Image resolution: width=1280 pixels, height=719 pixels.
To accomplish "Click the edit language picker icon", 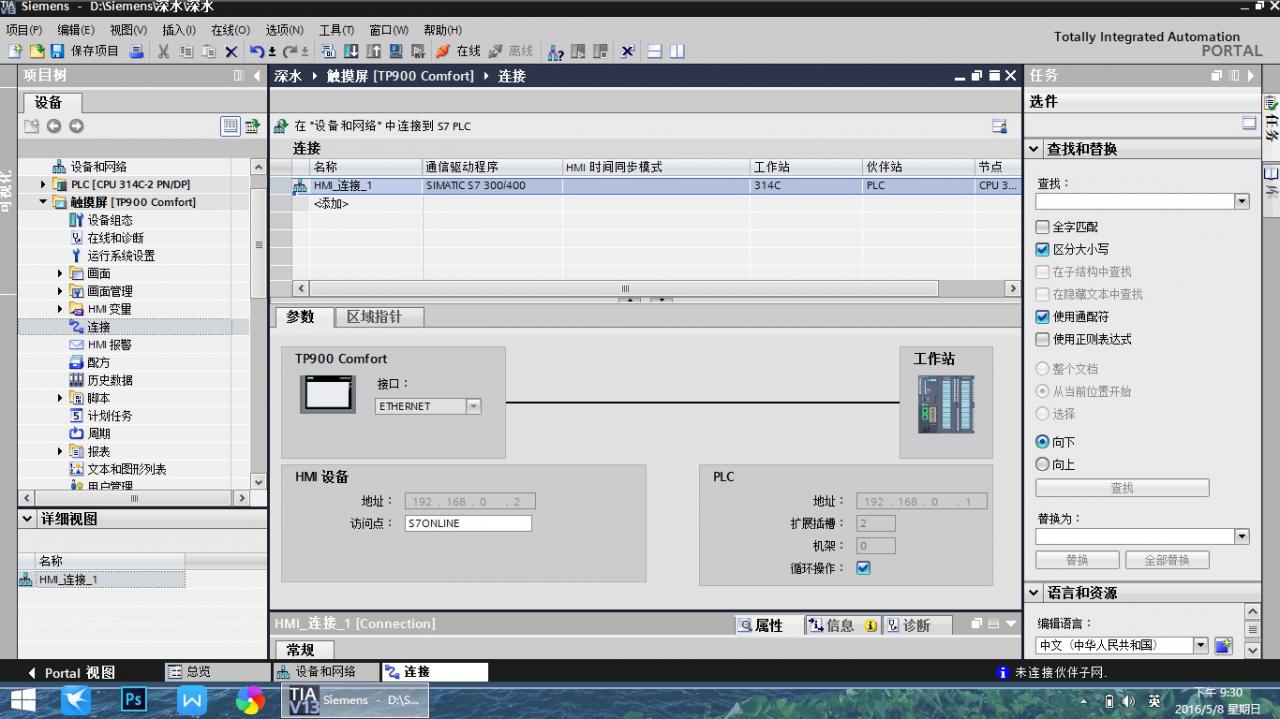I will click(1223, 645).
